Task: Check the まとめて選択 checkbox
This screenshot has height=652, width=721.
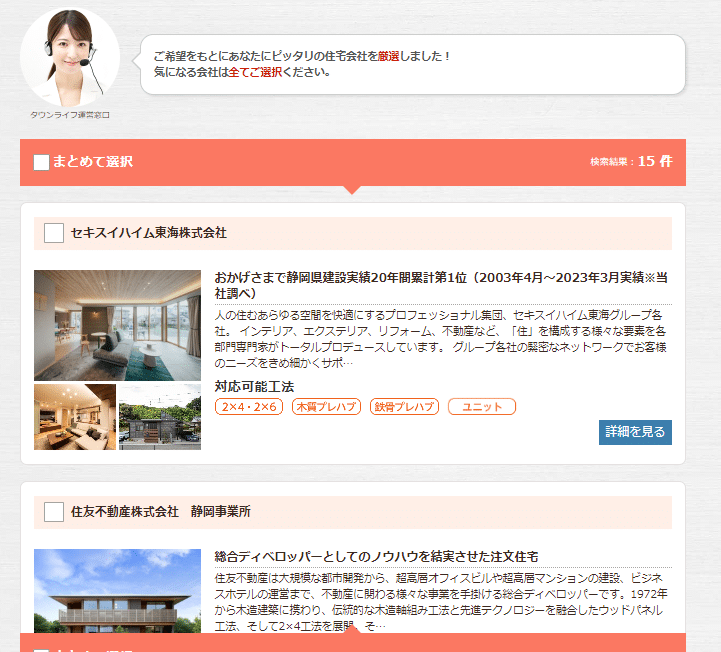Action: [x=41, y=162]
